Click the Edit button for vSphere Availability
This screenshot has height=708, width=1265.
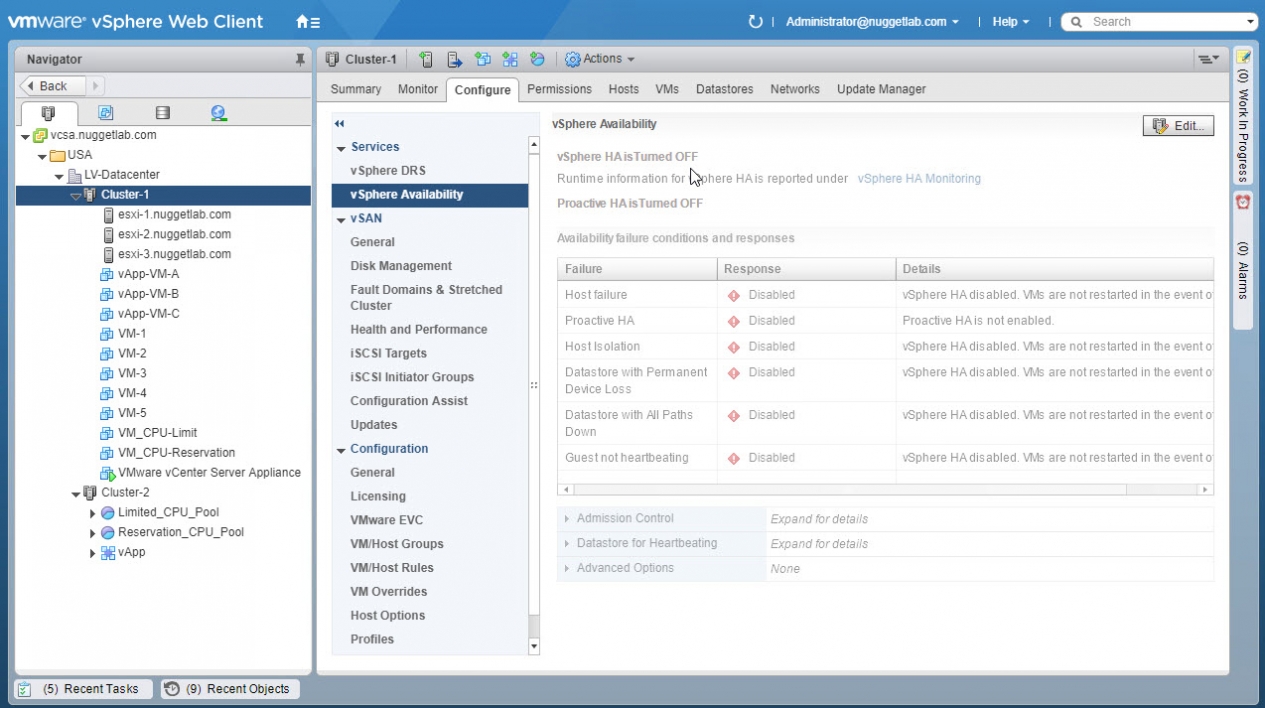click(1178, 126)
